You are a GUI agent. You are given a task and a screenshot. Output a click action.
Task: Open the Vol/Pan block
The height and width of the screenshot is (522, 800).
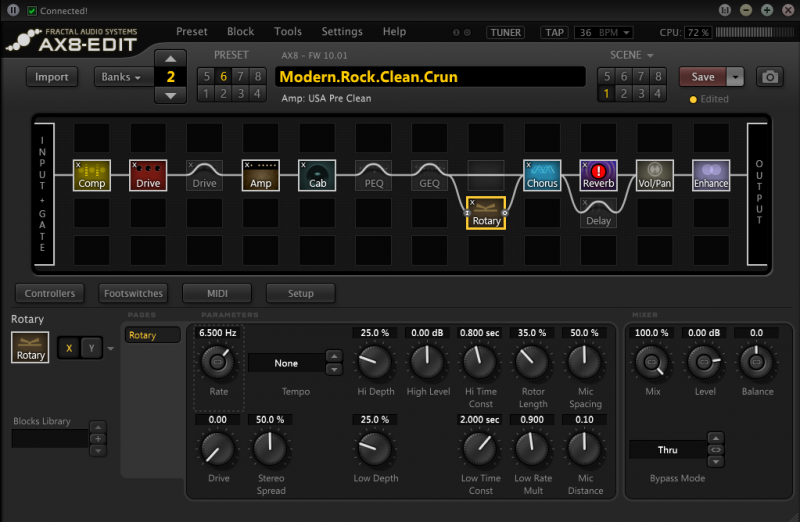point(655,174)
